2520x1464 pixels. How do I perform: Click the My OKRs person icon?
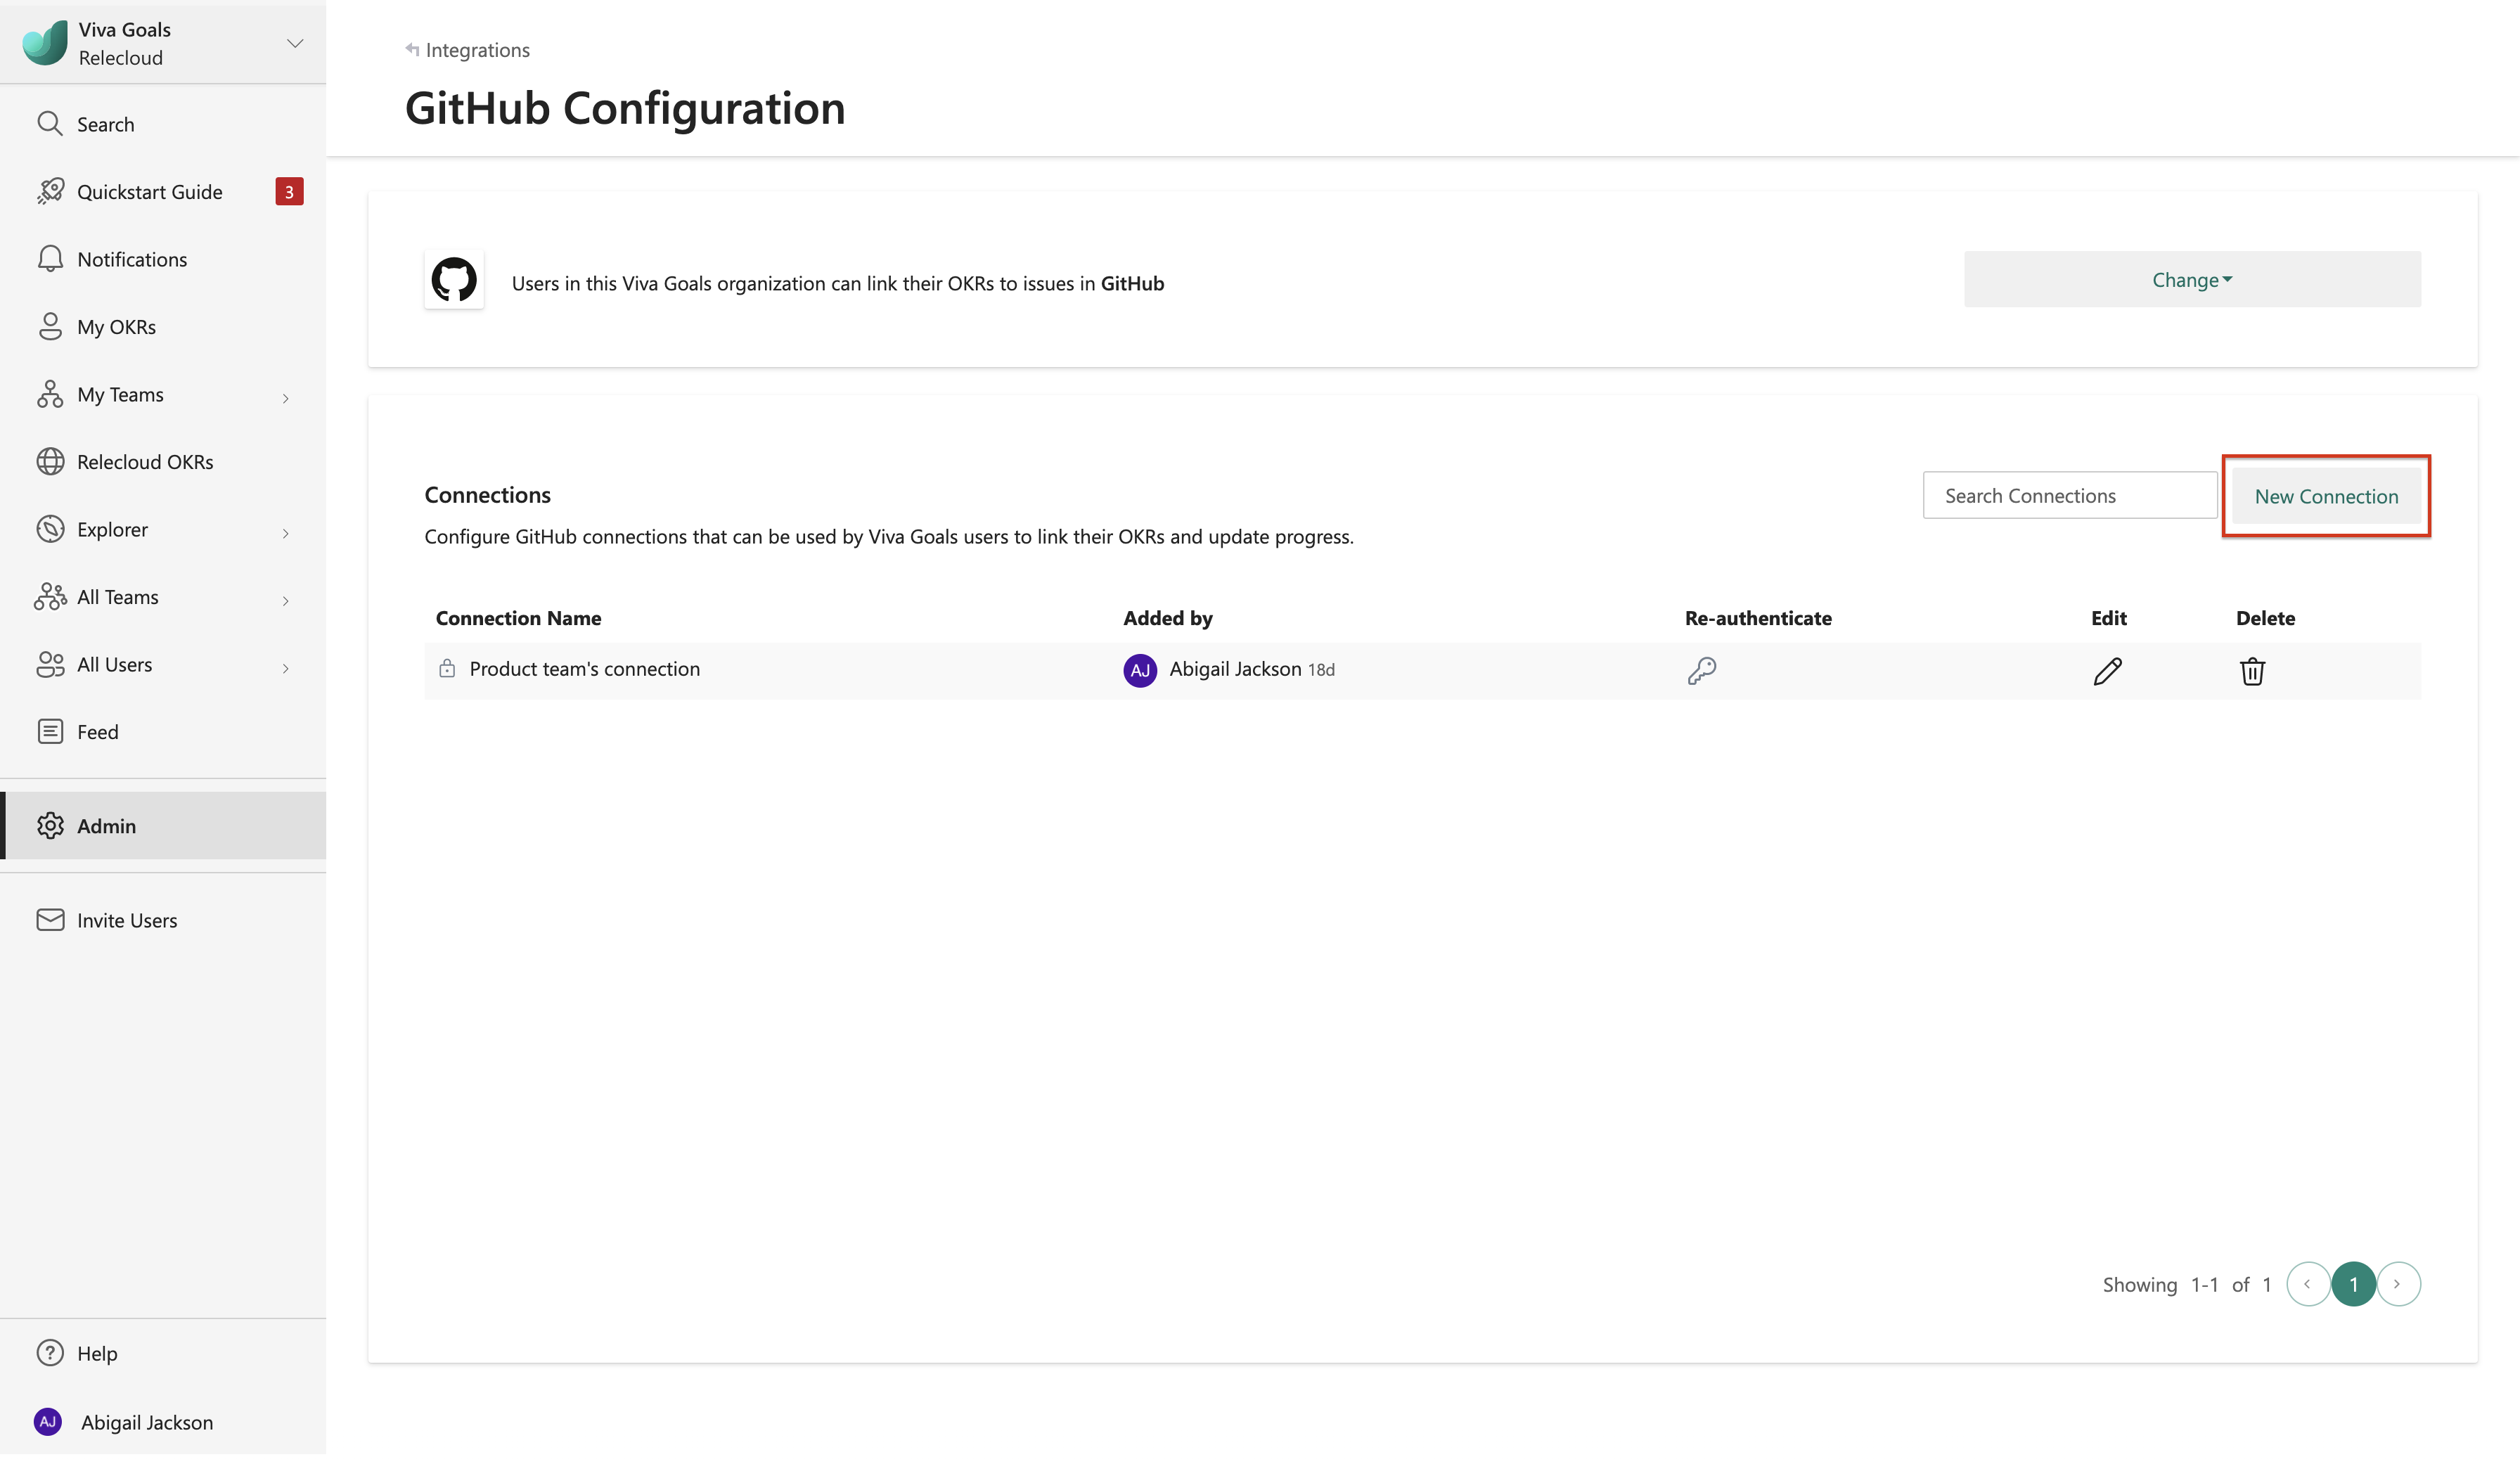(50, 326)
